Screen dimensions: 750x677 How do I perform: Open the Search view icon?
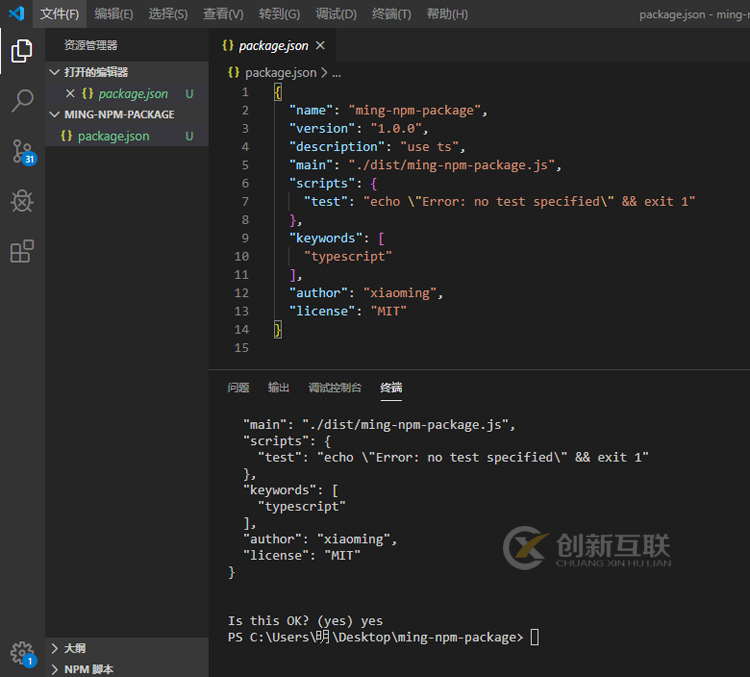coord(22,100)
